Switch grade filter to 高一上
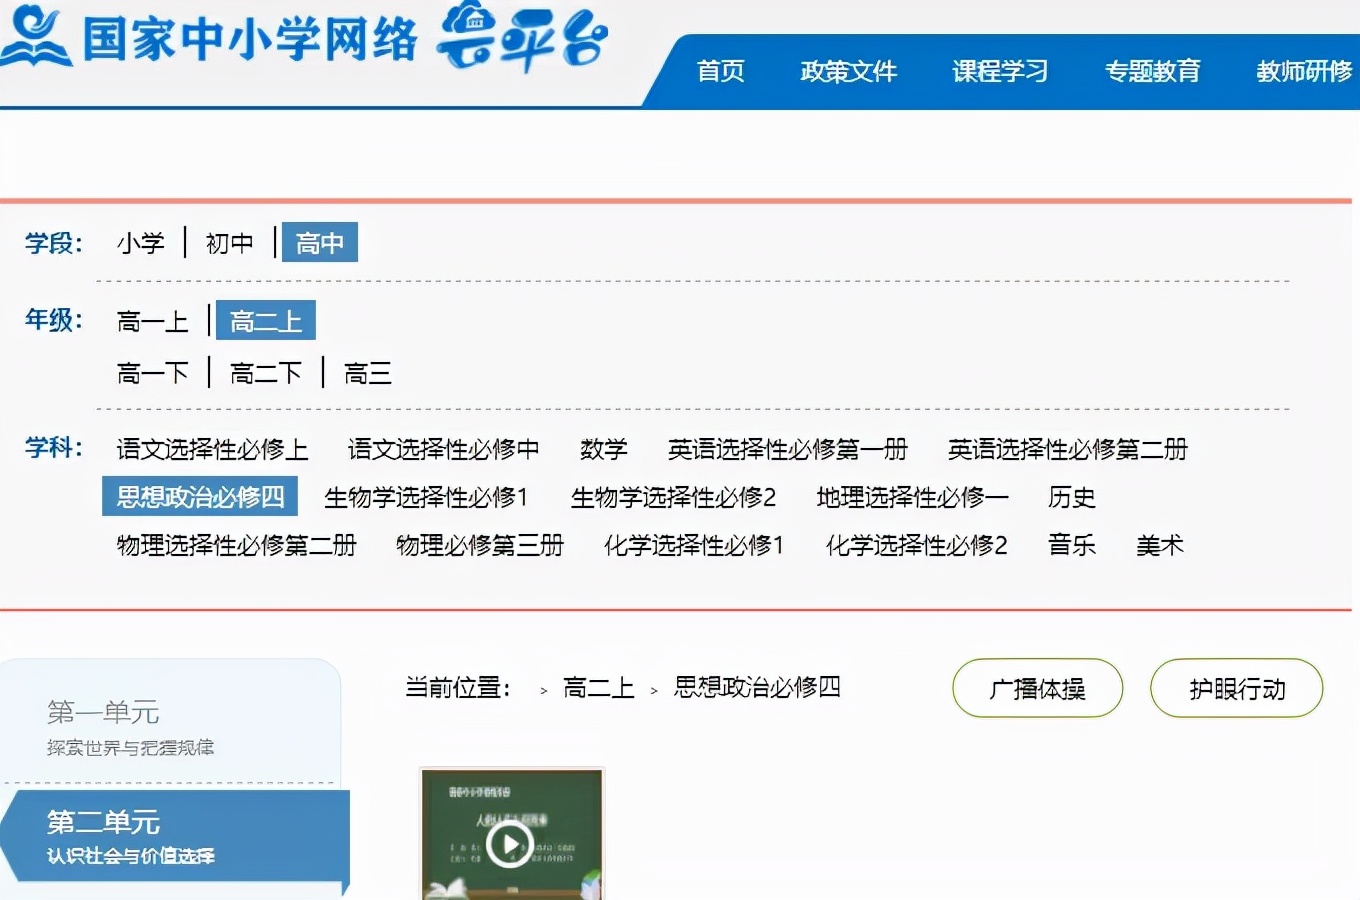Screen dimensions: 1360x900 point(152,320)
